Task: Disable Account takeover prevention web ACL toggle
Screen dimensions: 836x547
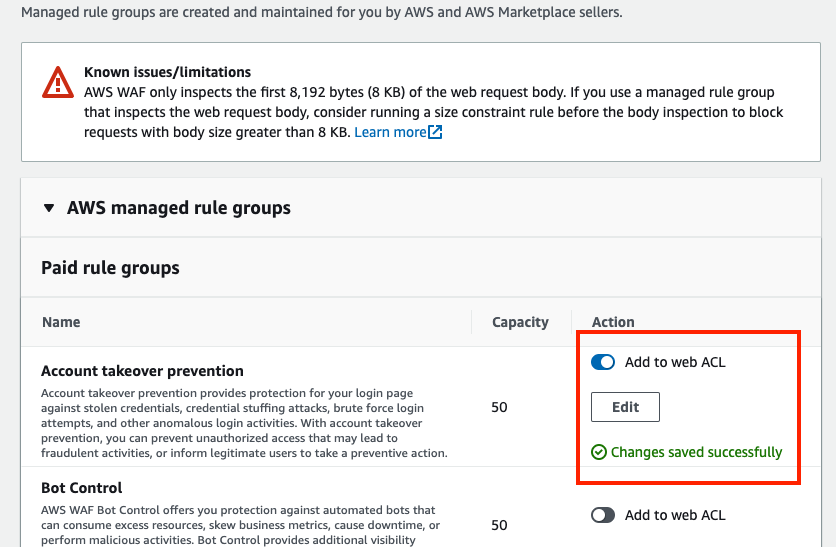Action: [x=603, y=362]
